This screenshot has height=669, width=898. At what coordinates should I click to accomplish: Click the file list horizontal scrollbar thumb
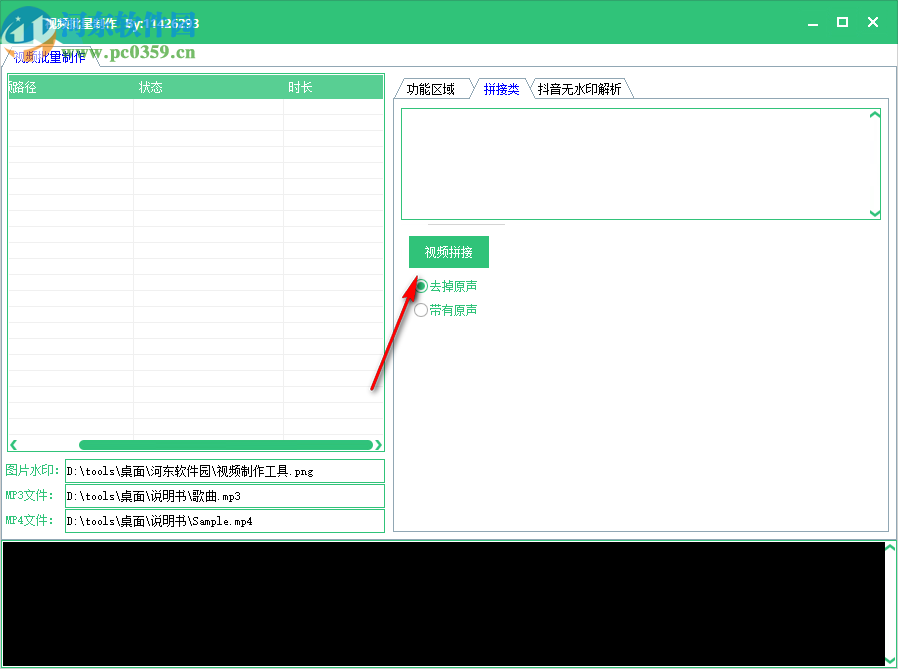[x=226, y=445]
